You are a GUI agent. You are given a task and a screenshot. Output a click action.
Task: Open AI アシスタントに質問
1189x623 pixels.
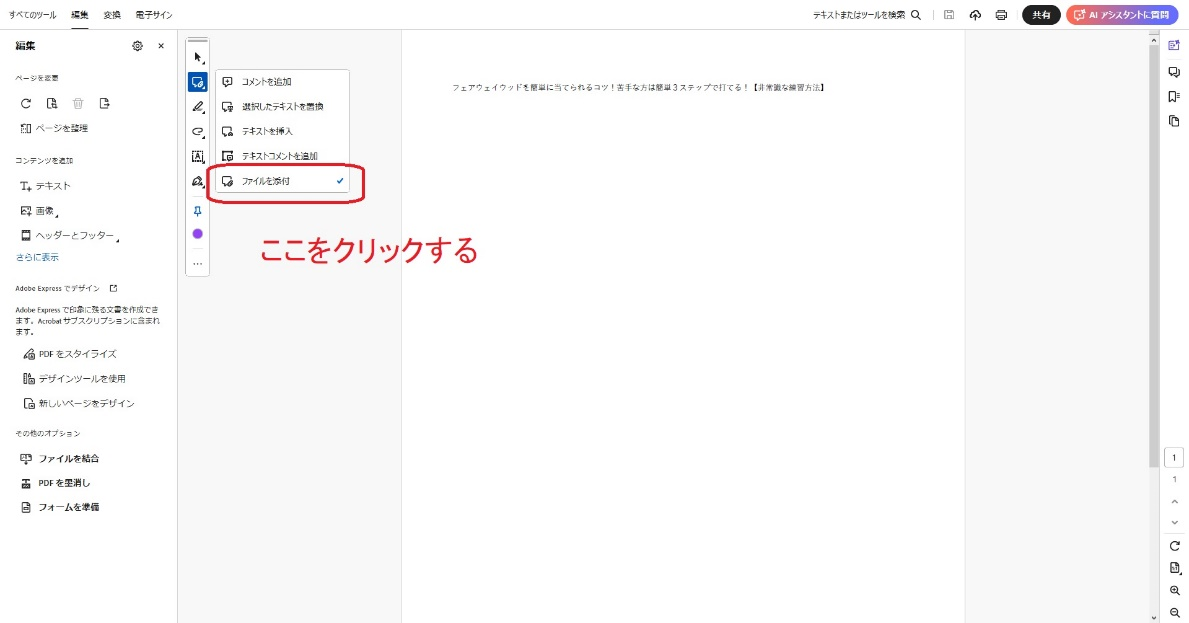click(x=1121, y=15)
